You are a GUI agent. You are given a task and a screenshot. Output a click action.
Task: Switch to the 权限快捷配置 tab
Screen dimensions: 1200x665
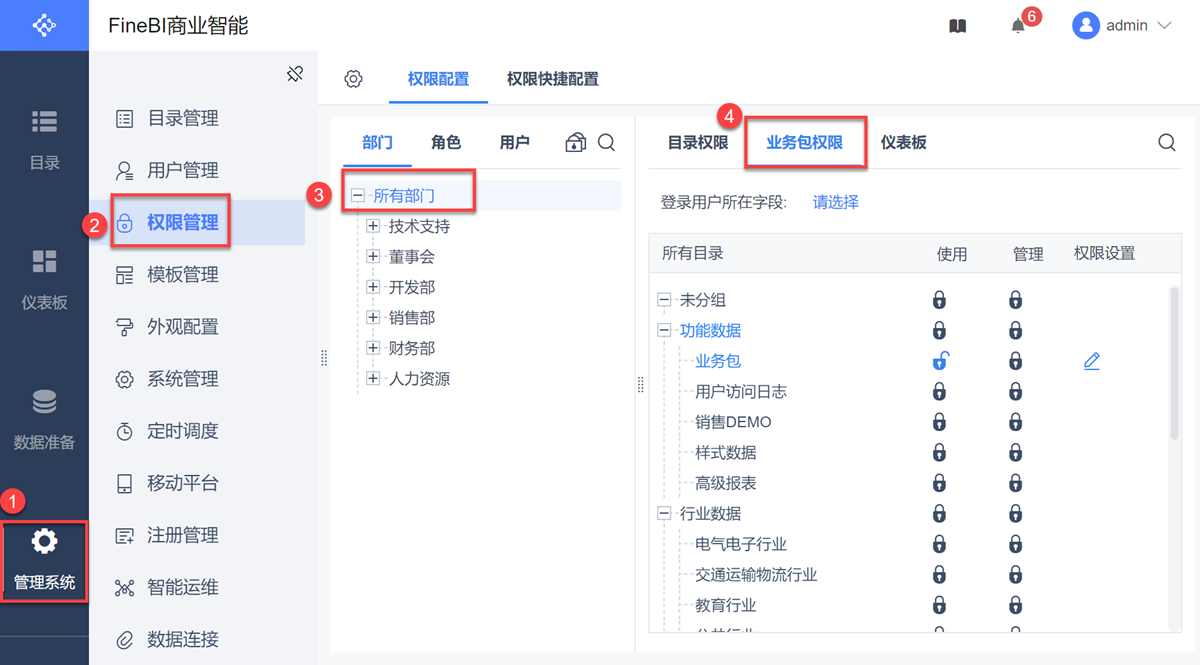pyautogui.click(x=552, y=79)
